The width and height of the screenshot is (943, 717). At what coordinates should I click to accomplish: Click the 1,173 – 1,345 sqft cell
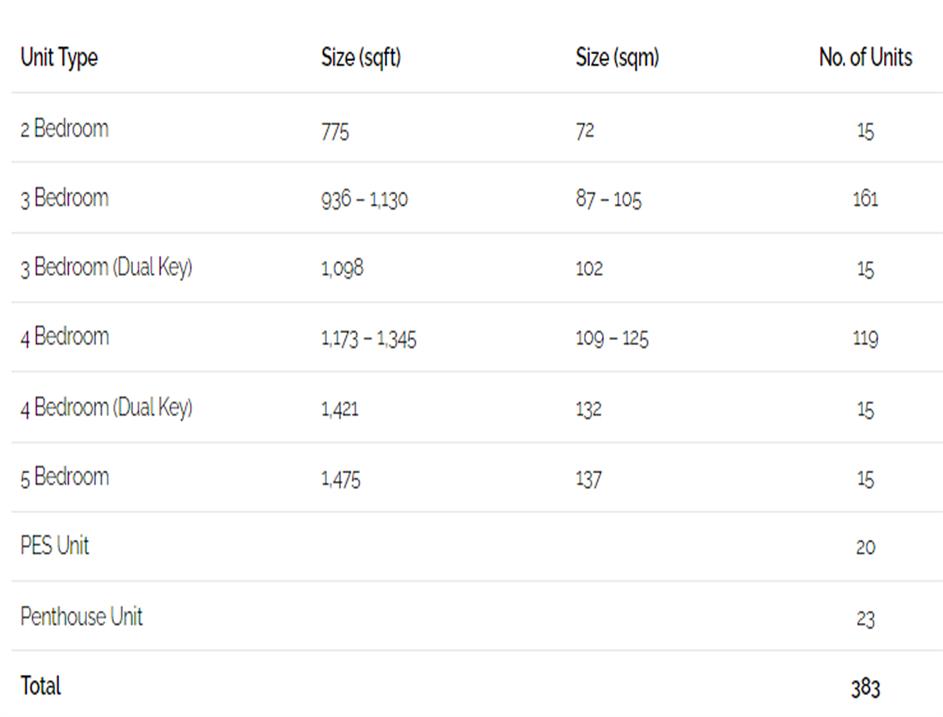(x=368, y=339)
